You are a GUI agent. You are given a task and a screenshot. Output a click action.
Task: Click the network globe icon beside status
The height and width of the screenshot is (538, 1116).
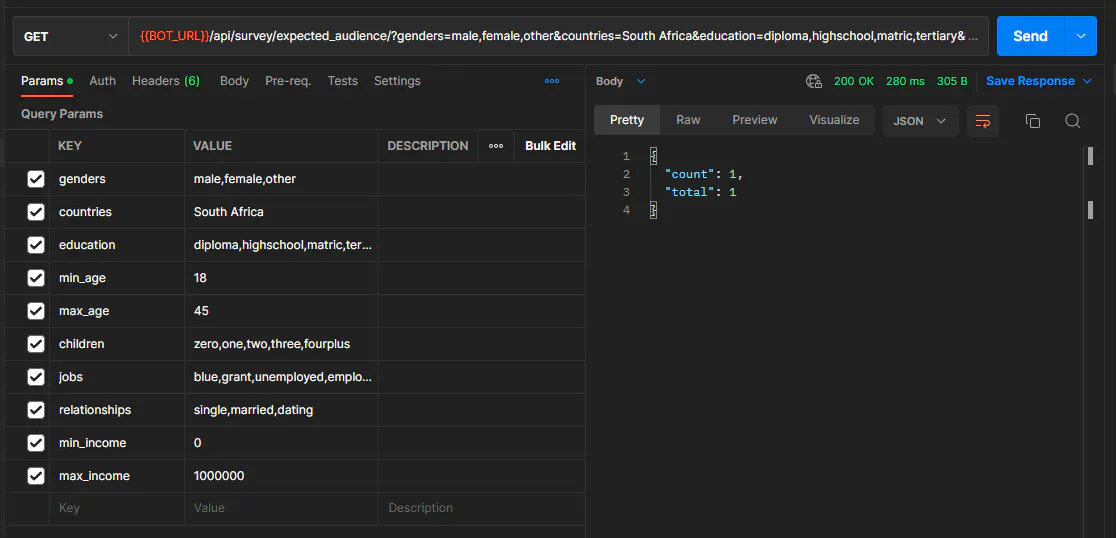813,81
